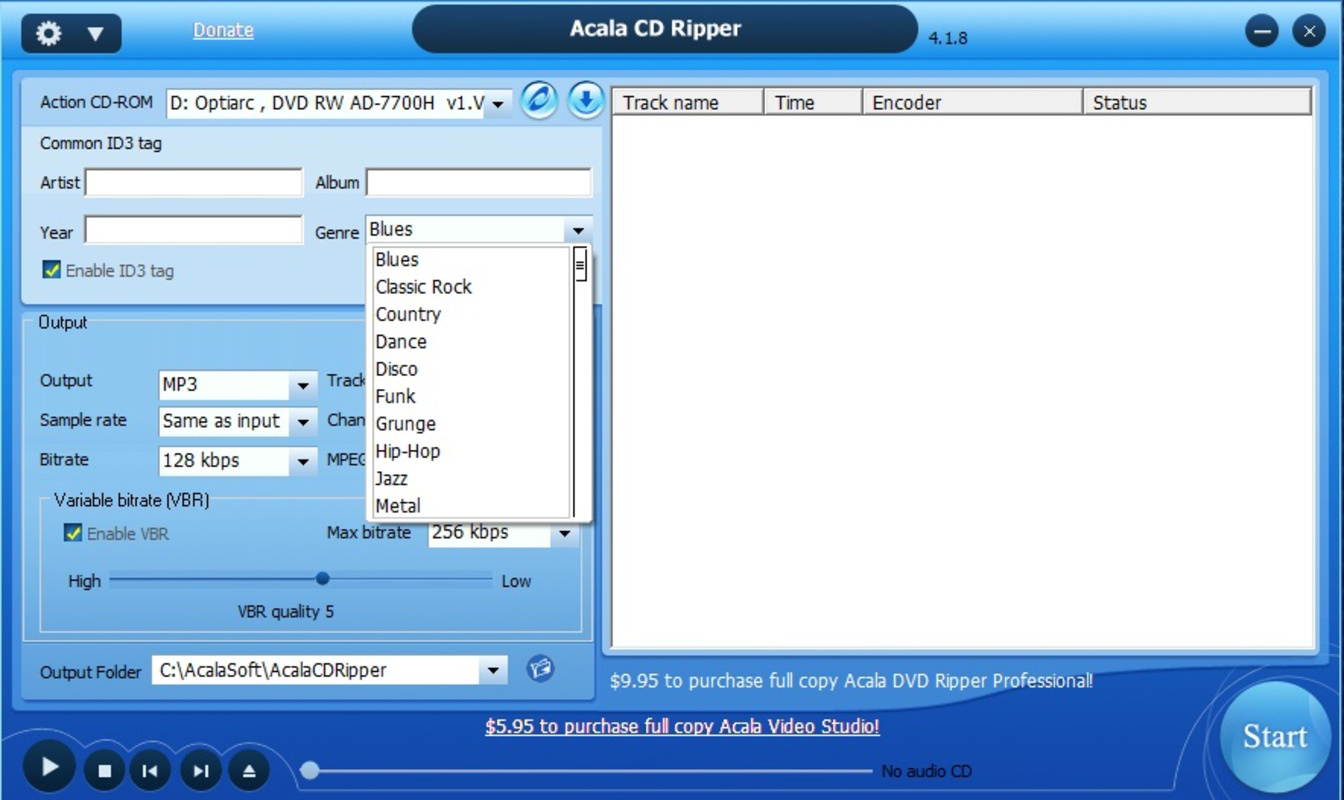This screenshot has width=1344, height=800.
Task: Click the Year input field
Action: (x=193, y=231)
